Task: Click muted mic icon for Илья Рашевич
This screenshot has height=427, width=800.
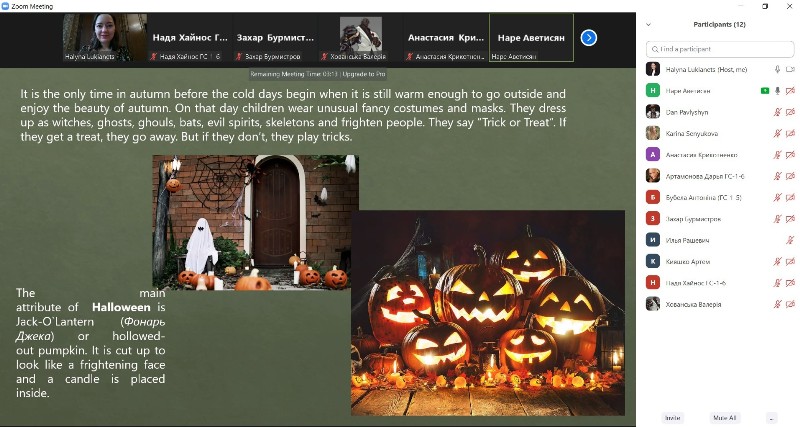Action: pos(790,240)
